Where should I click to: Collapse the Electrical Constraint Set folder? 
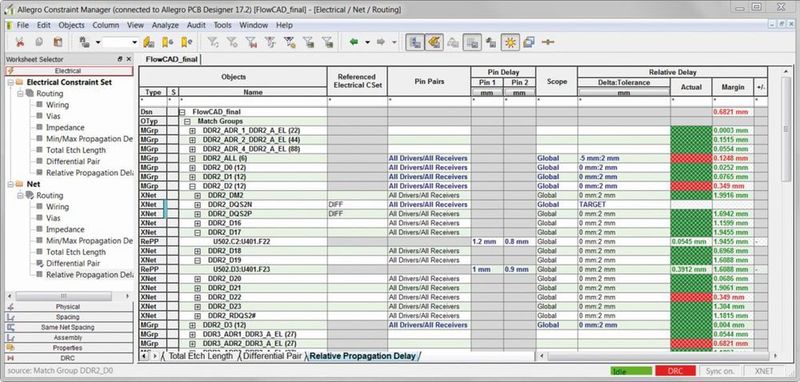(10, 82)
